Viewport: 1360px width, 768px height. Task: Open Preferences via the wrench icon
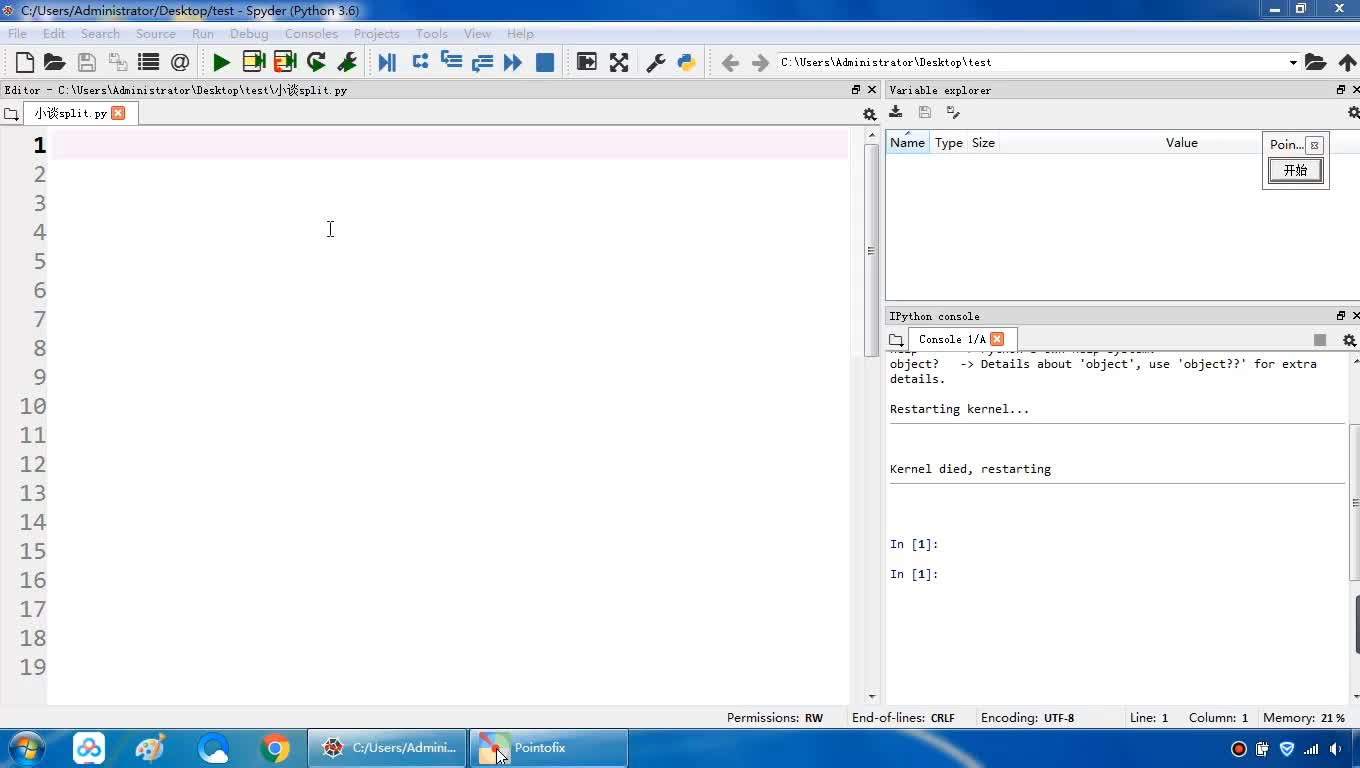656,62
